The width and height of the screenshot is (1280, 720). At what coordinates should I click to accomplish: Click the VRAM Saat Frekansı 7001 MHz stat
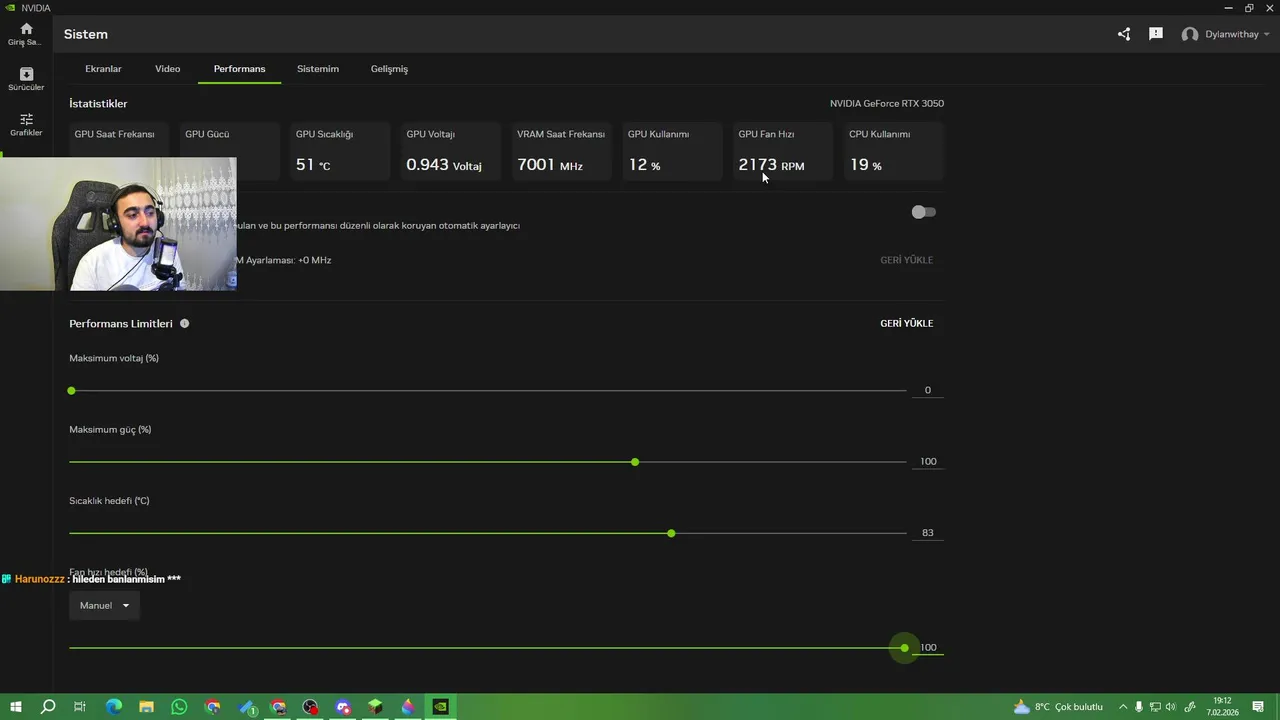tap(561, 152)
